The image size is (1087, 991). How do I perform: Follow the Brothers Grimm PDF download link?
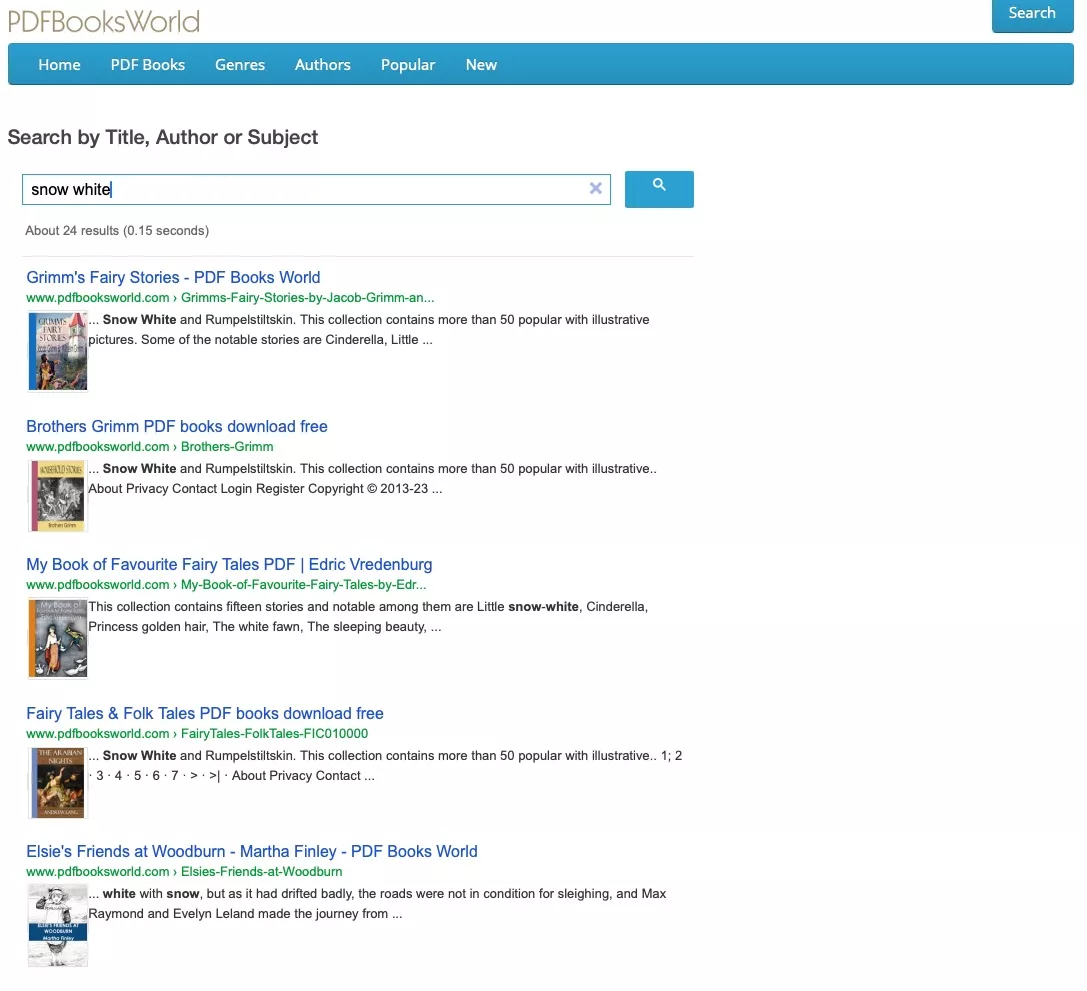pos(177,426)
